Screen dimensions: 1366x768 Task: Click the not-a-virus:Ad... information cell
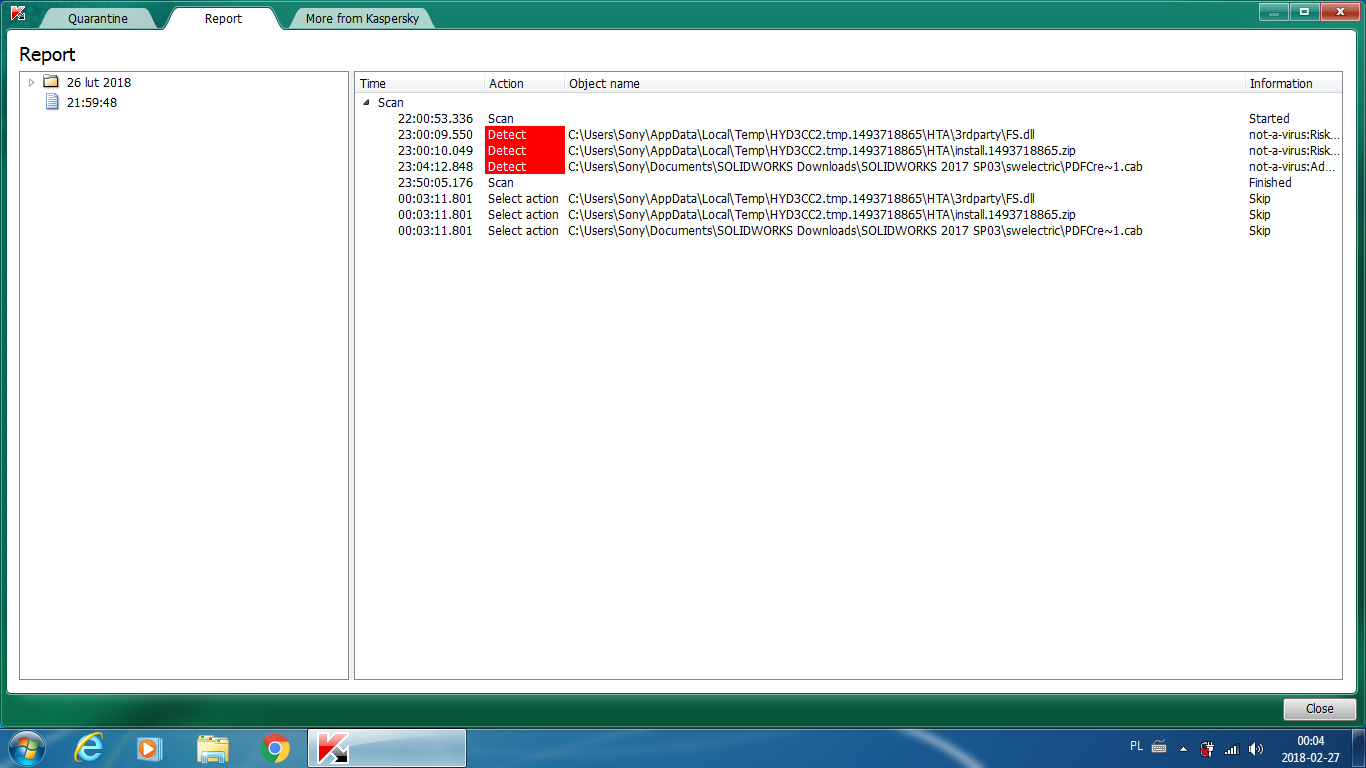click(x=1294, y=166)
